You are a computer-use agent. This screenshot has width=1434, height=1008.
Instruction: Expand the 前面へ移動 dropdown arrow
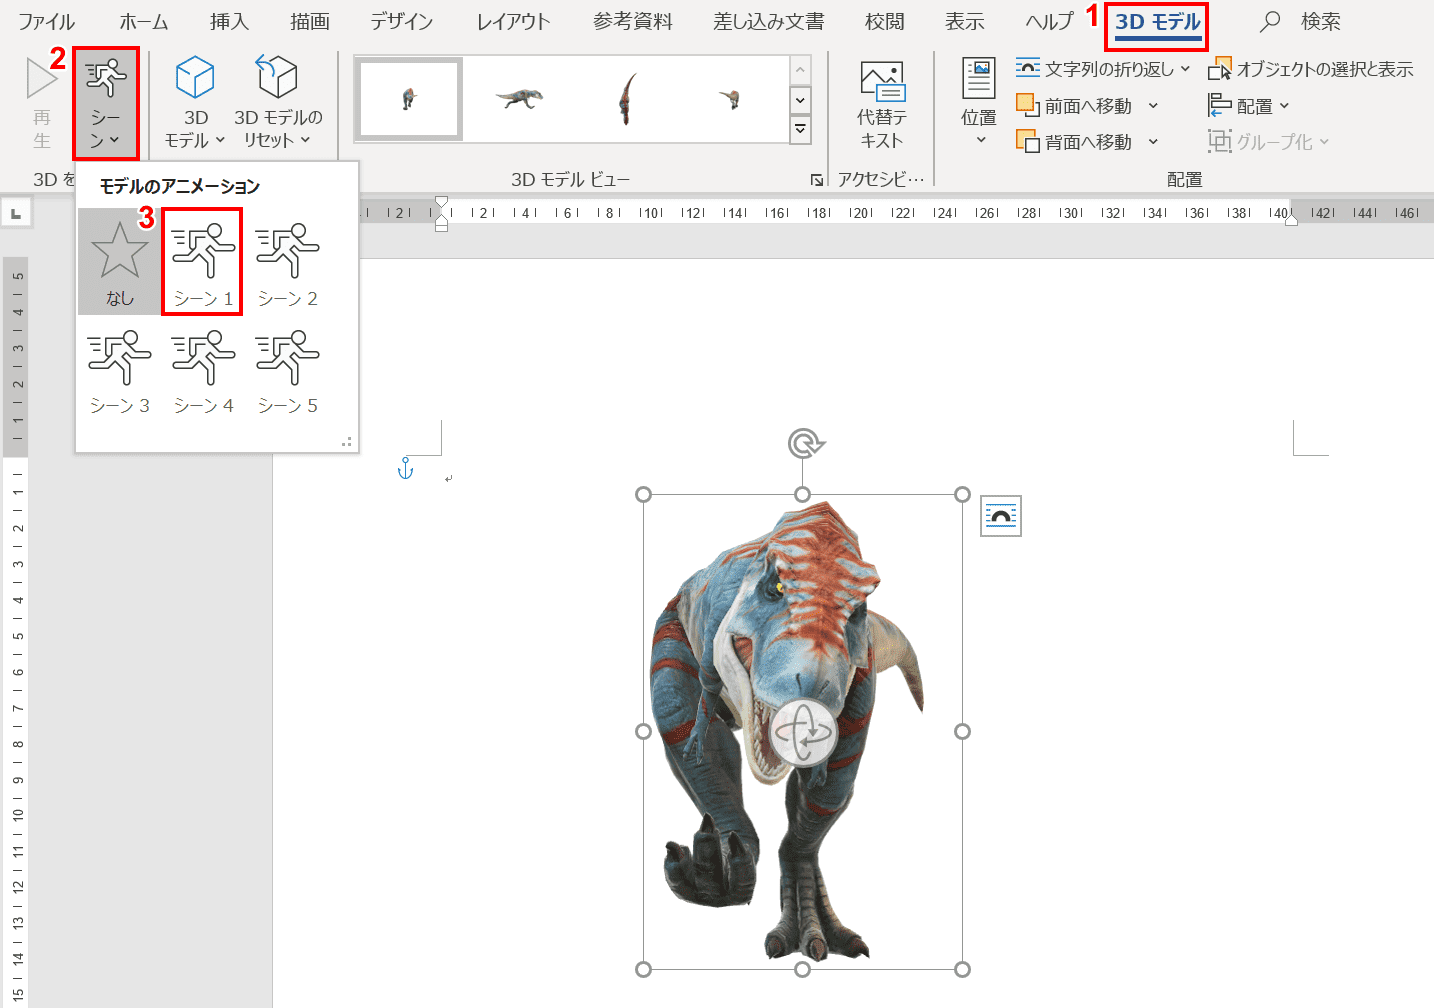point(1153,105)
